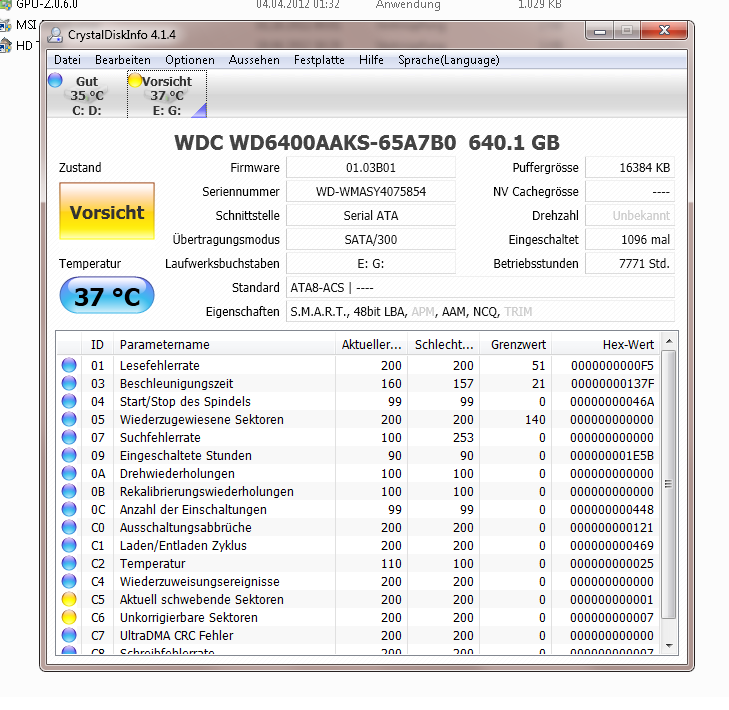Click the Laufwerksbuchstaben field E: G:
This screenshot has height=710, width=729.
click(371, 264)
